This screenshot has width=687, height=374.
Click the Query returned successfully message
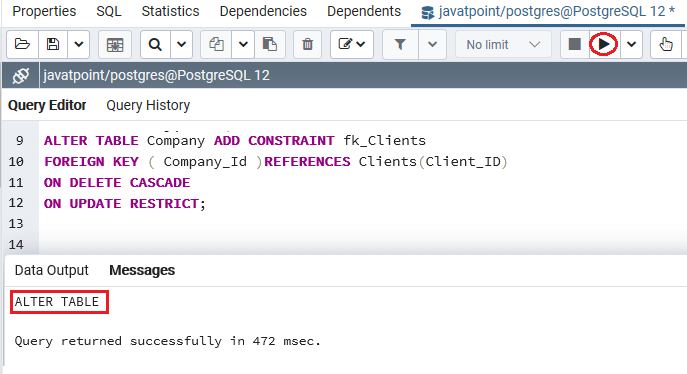pyautogui.click(x=168, y=341)
